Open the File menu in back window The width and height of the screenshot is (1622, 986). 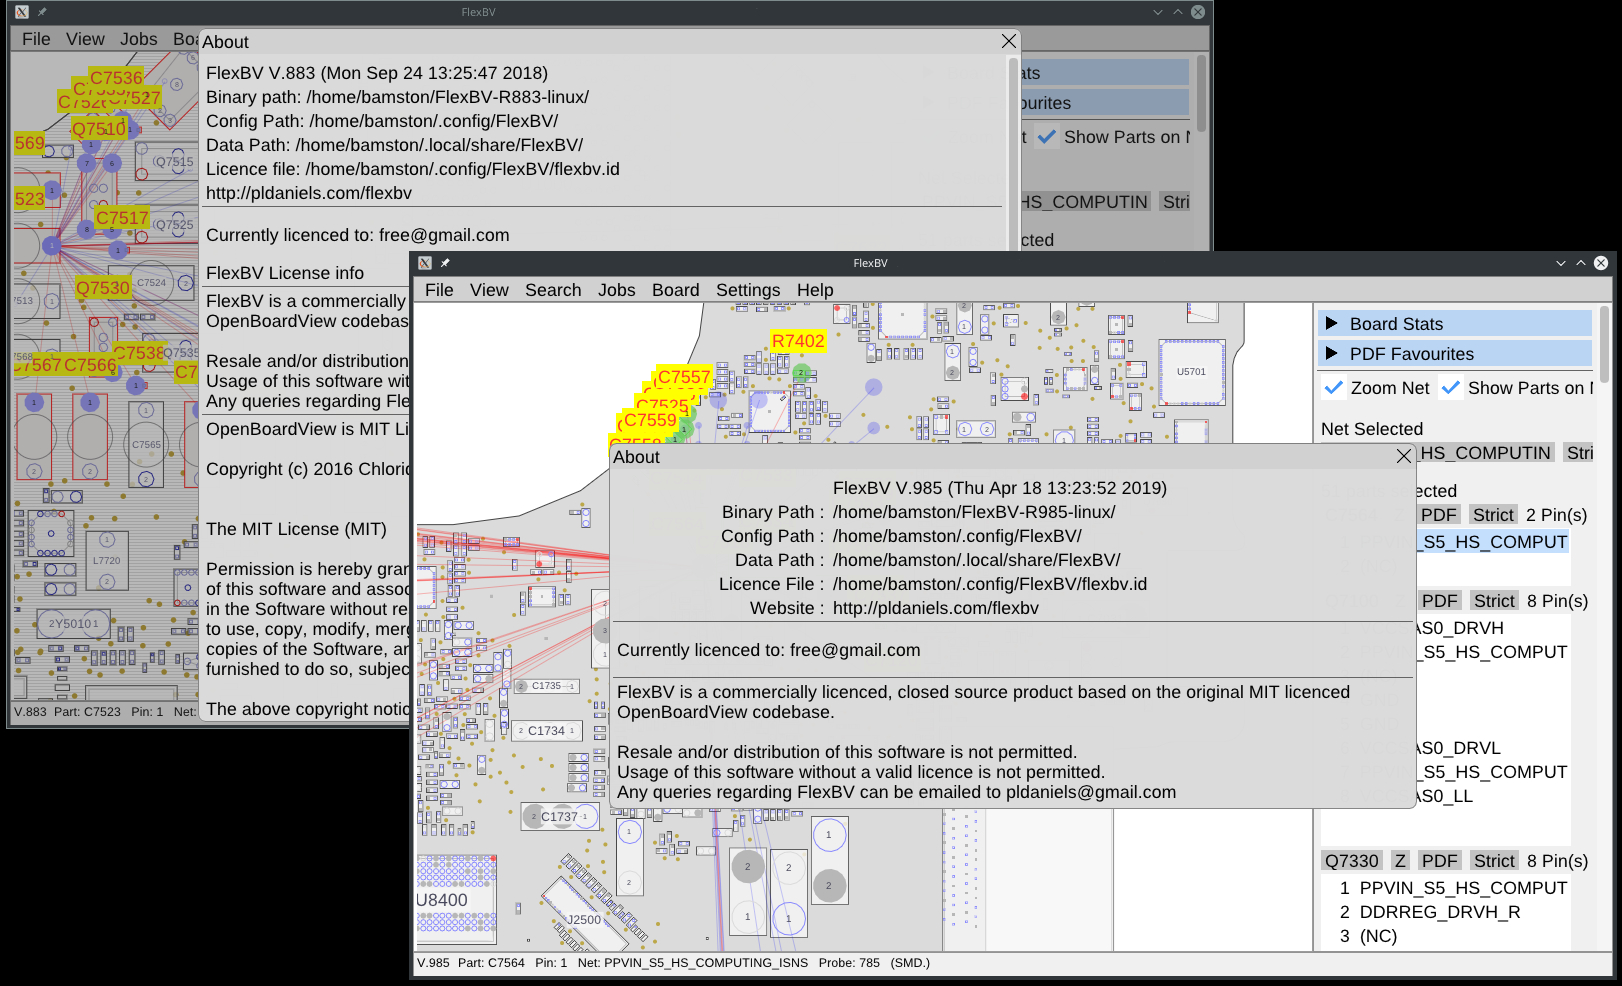[36, 39]
